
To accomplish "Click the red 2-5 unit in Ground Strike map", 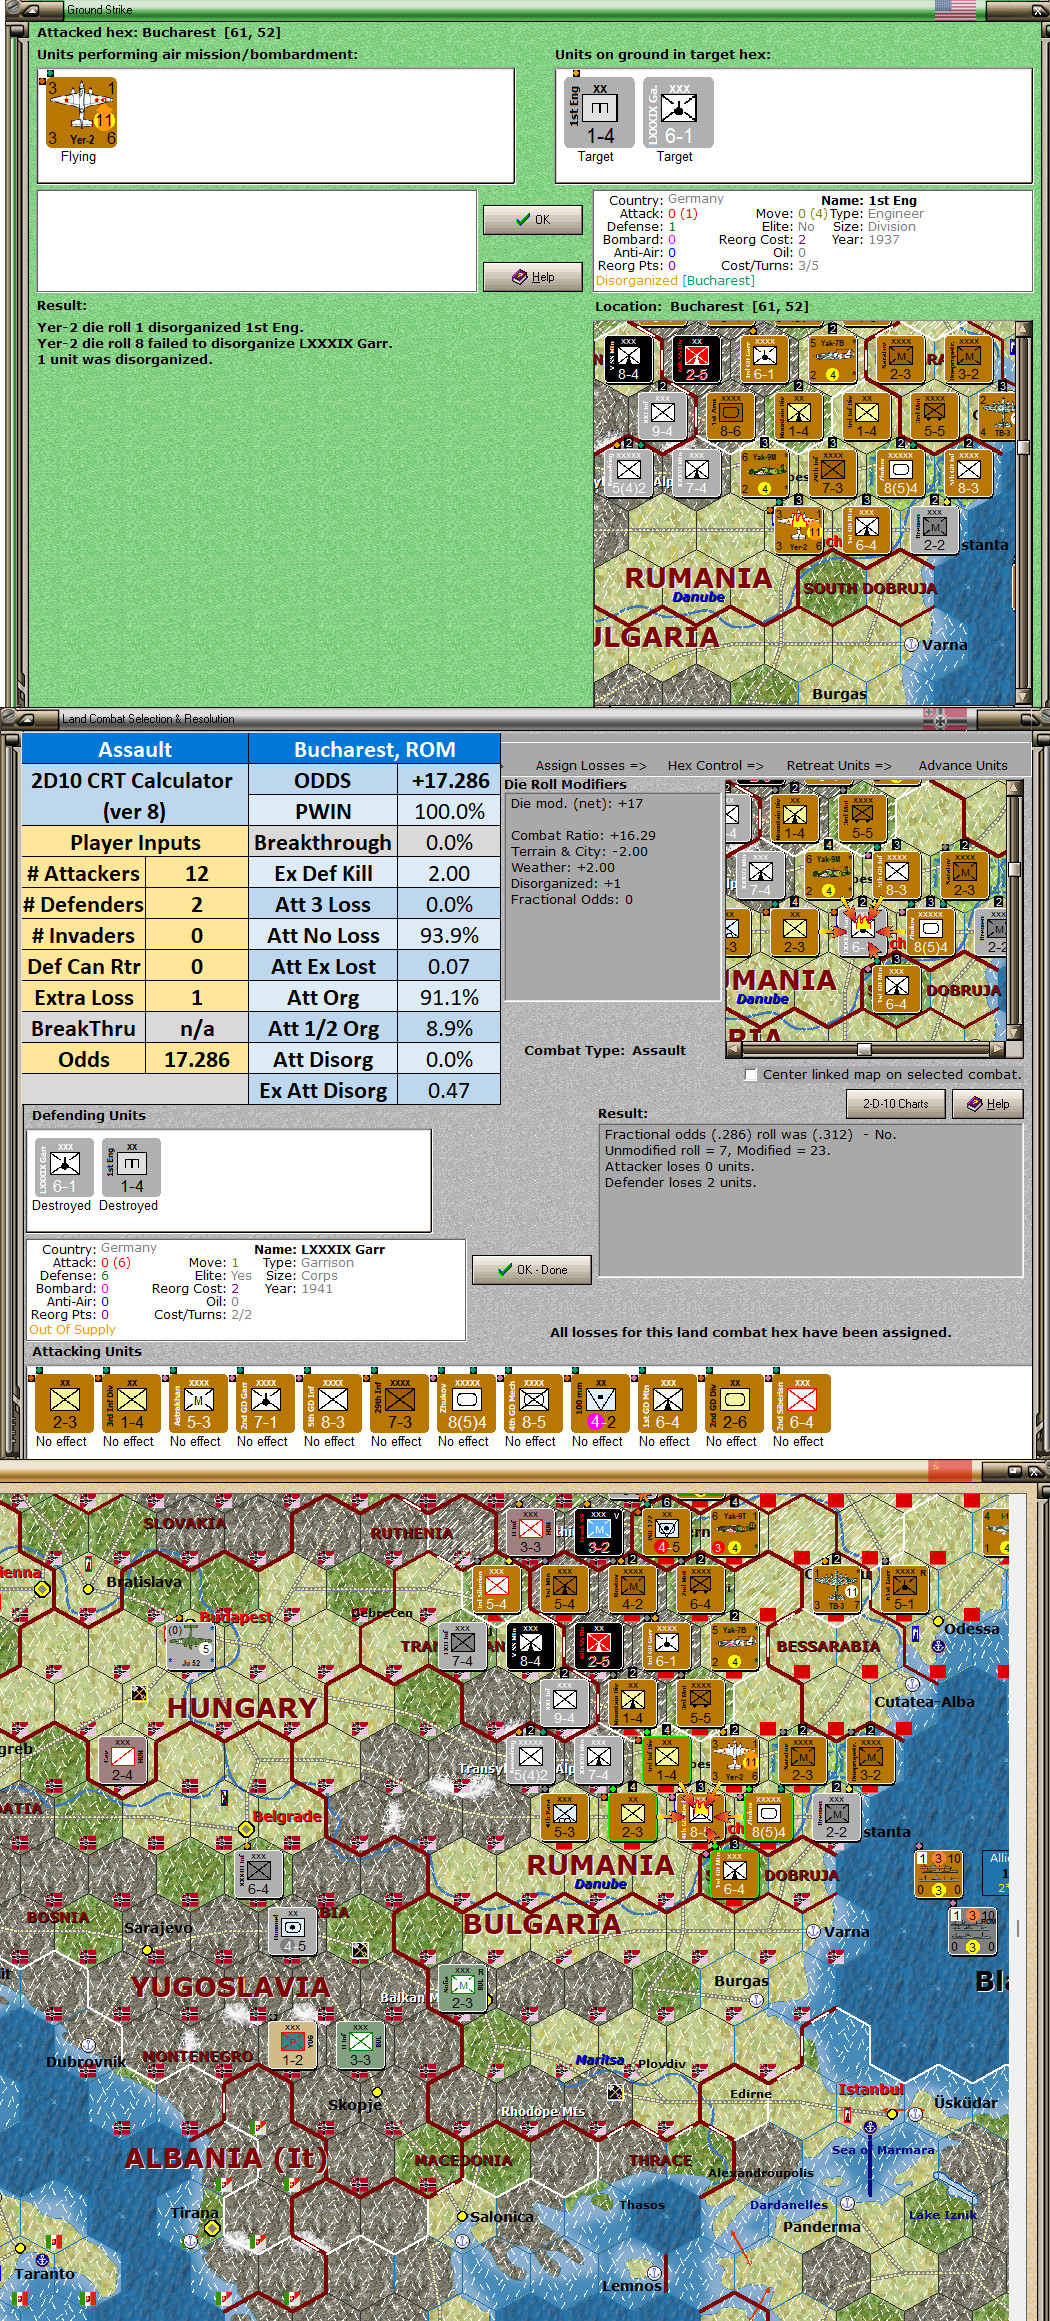I will (x=696, y=360).
